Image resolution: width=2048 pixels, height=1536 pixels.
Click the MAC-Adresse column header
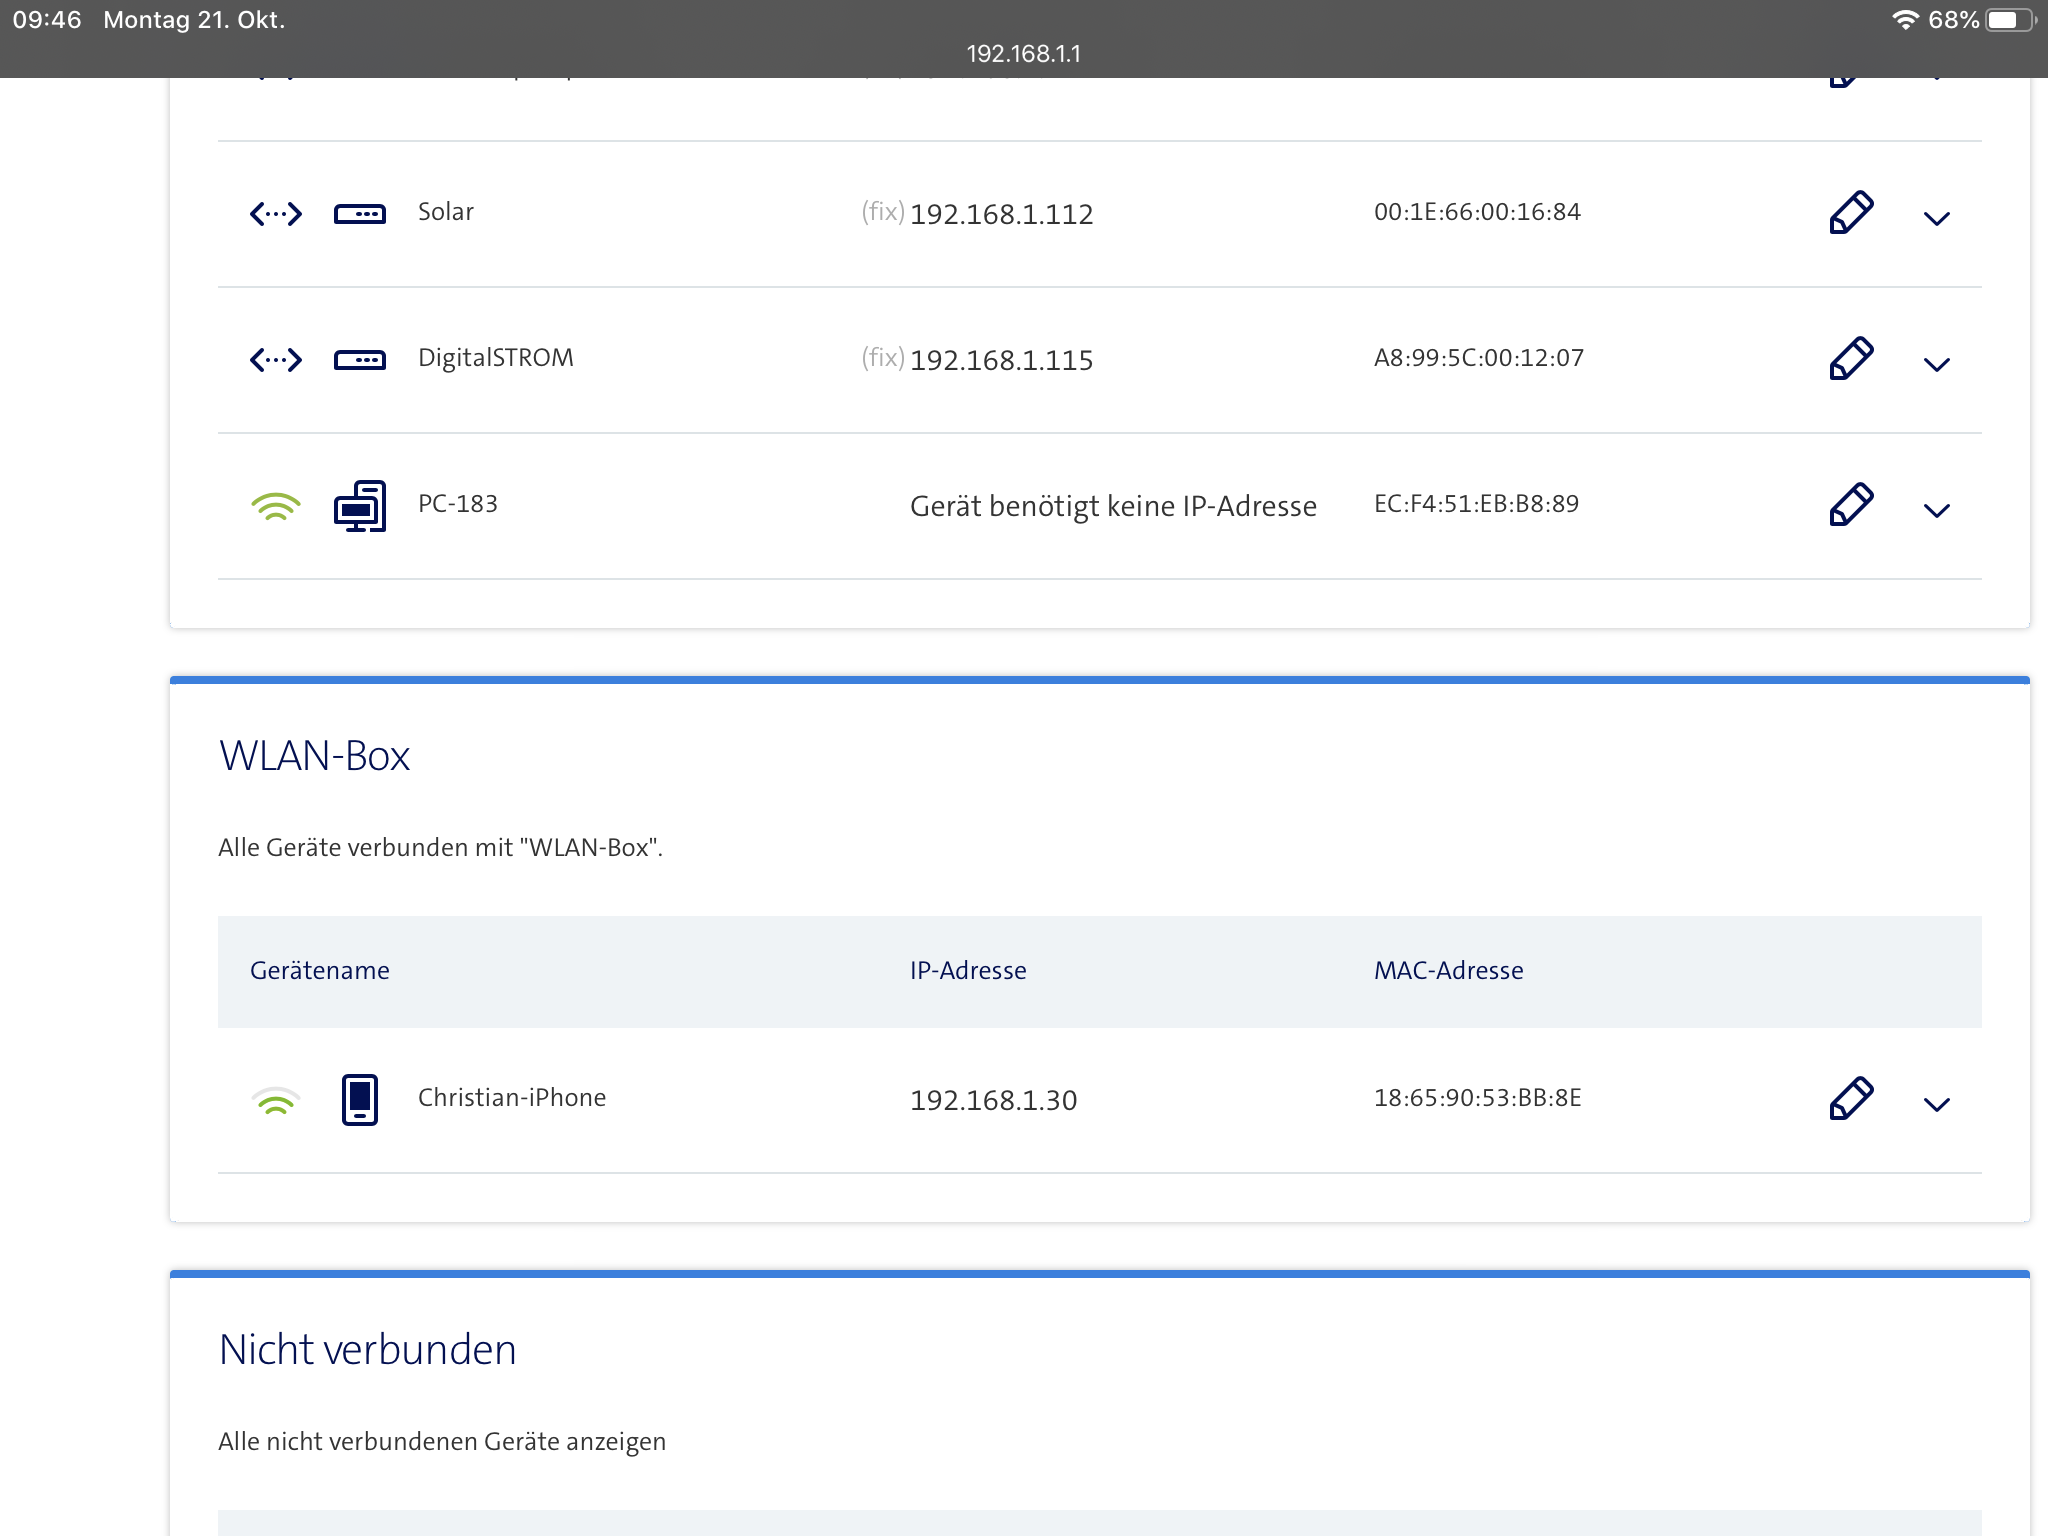click(1448, 971)
